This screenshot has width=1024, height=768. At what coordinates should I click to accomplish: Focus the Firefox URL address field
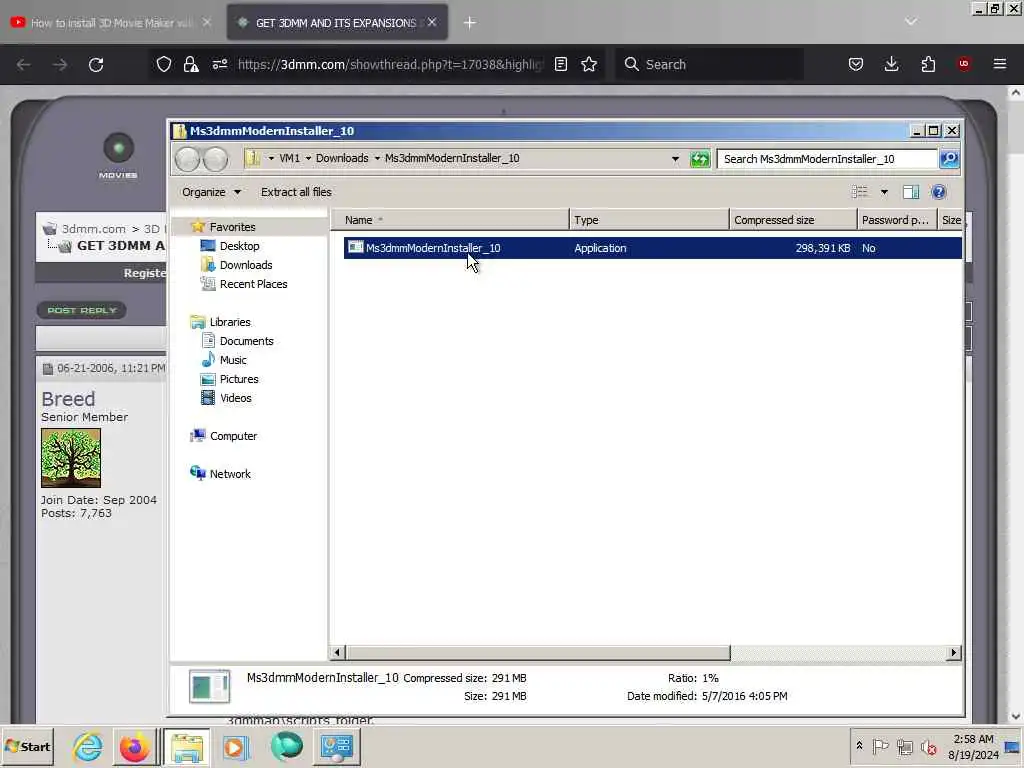pos(389,64)
